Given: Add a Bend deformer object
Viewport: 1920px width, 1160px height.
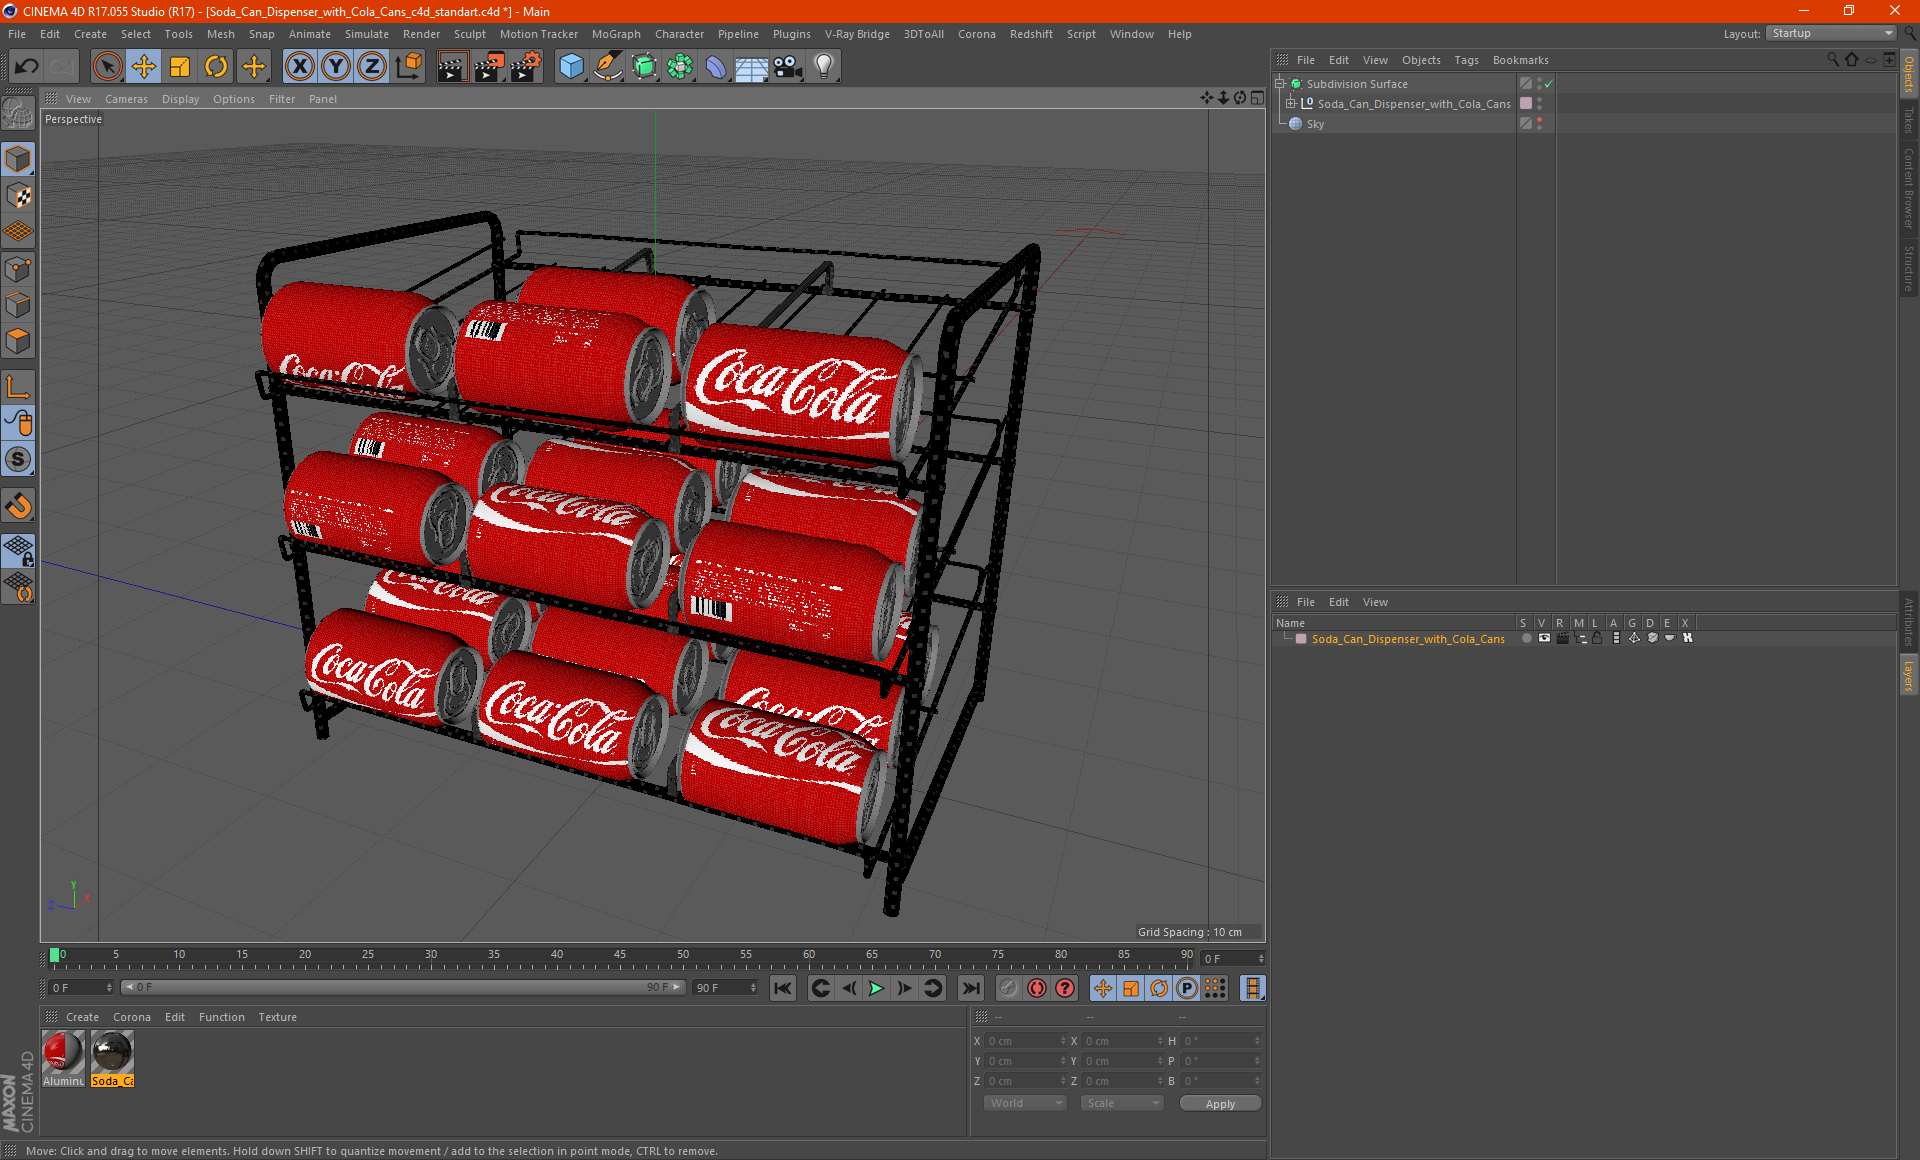Looking at the screenshot, I should point(716,67).
